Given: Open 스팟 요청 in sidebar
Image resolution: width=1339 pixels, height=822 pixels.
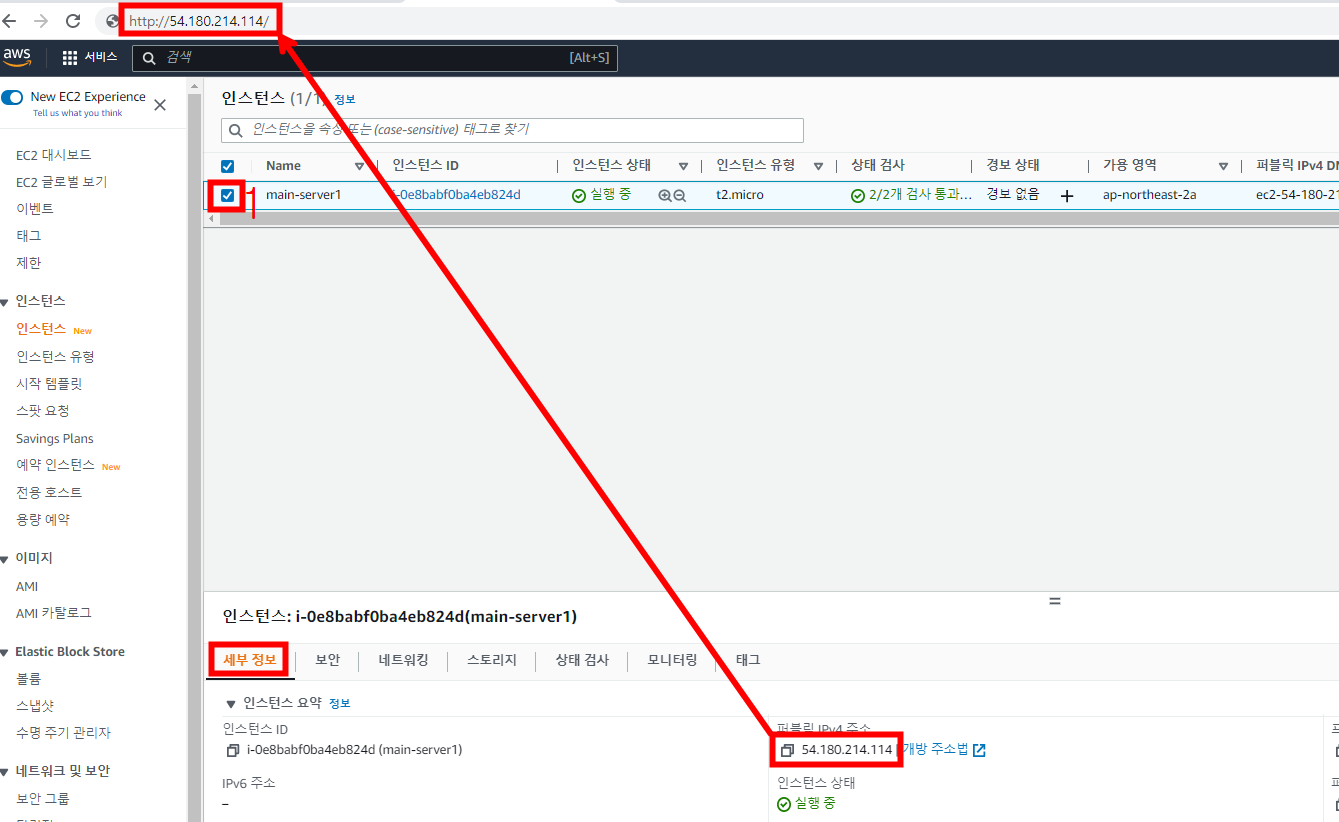Looking at the screenshot, I should point(43,411).
